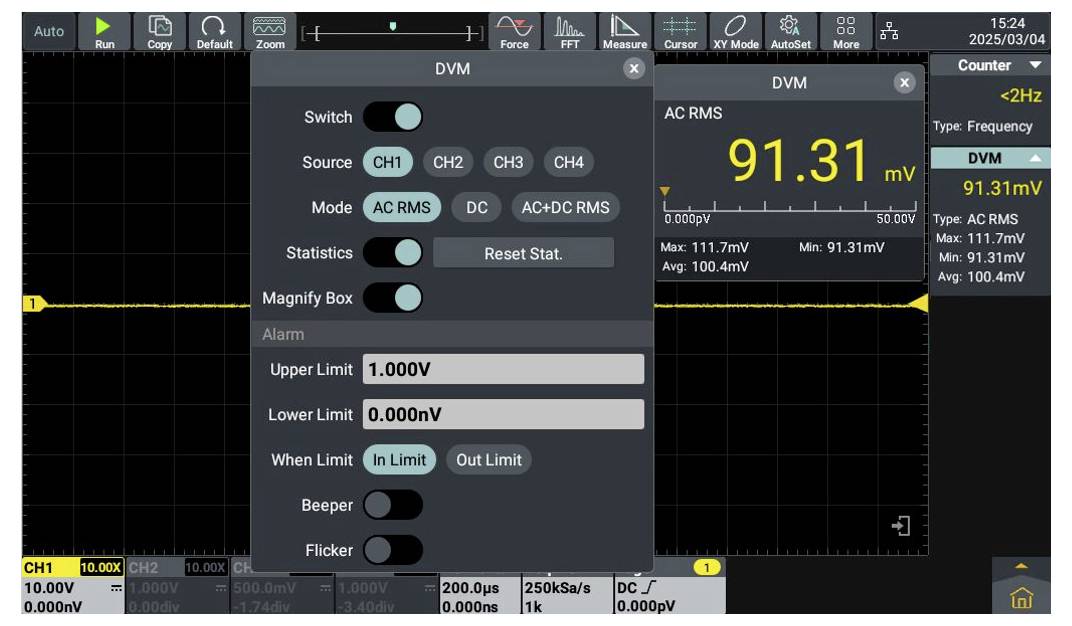Select CH2 as DVM source
1072x626 pixels.
tap(447, 162)
